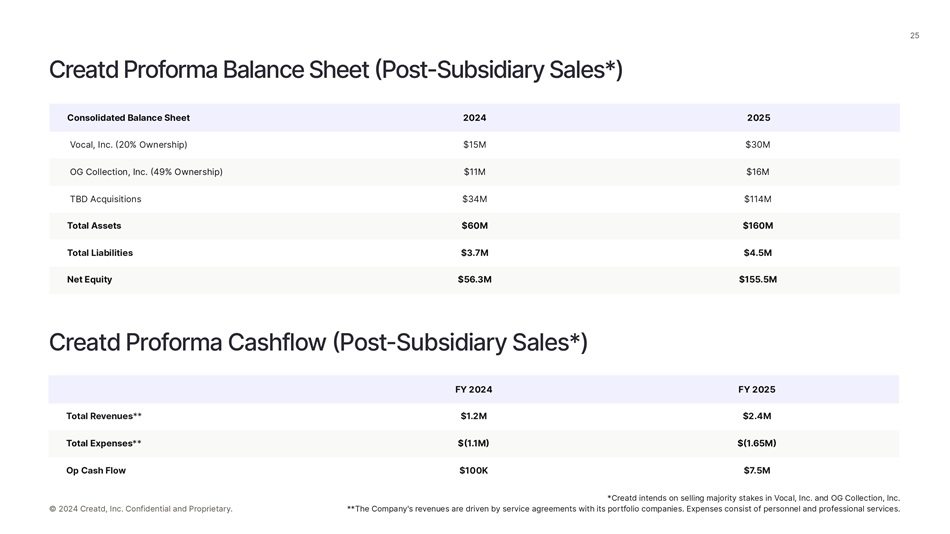Click the TBD Acquisitions row label
950x534 pixels.
[x=105, y=199]
